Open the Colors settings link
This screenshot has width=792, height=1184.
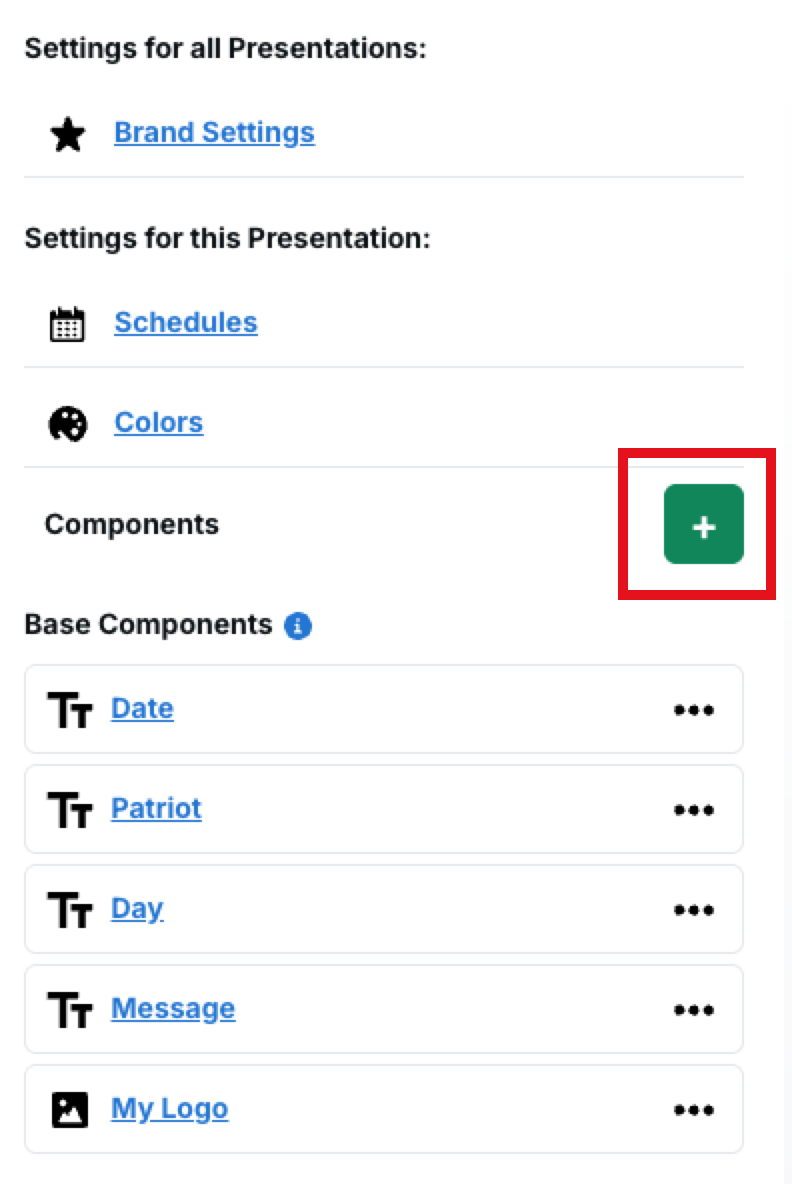(159, 423)
